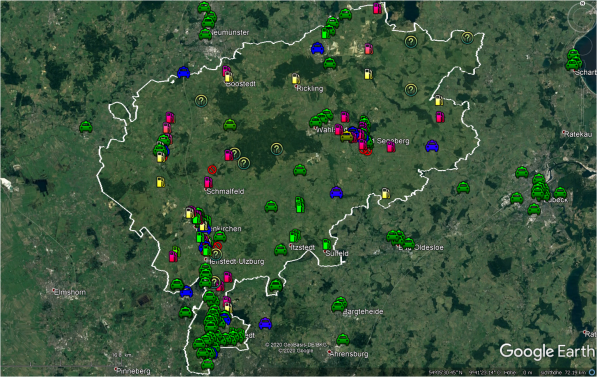Select the blue car marker southeast of Norderstedt
Viewport: 598px width, 378px height.
(265, 323)
